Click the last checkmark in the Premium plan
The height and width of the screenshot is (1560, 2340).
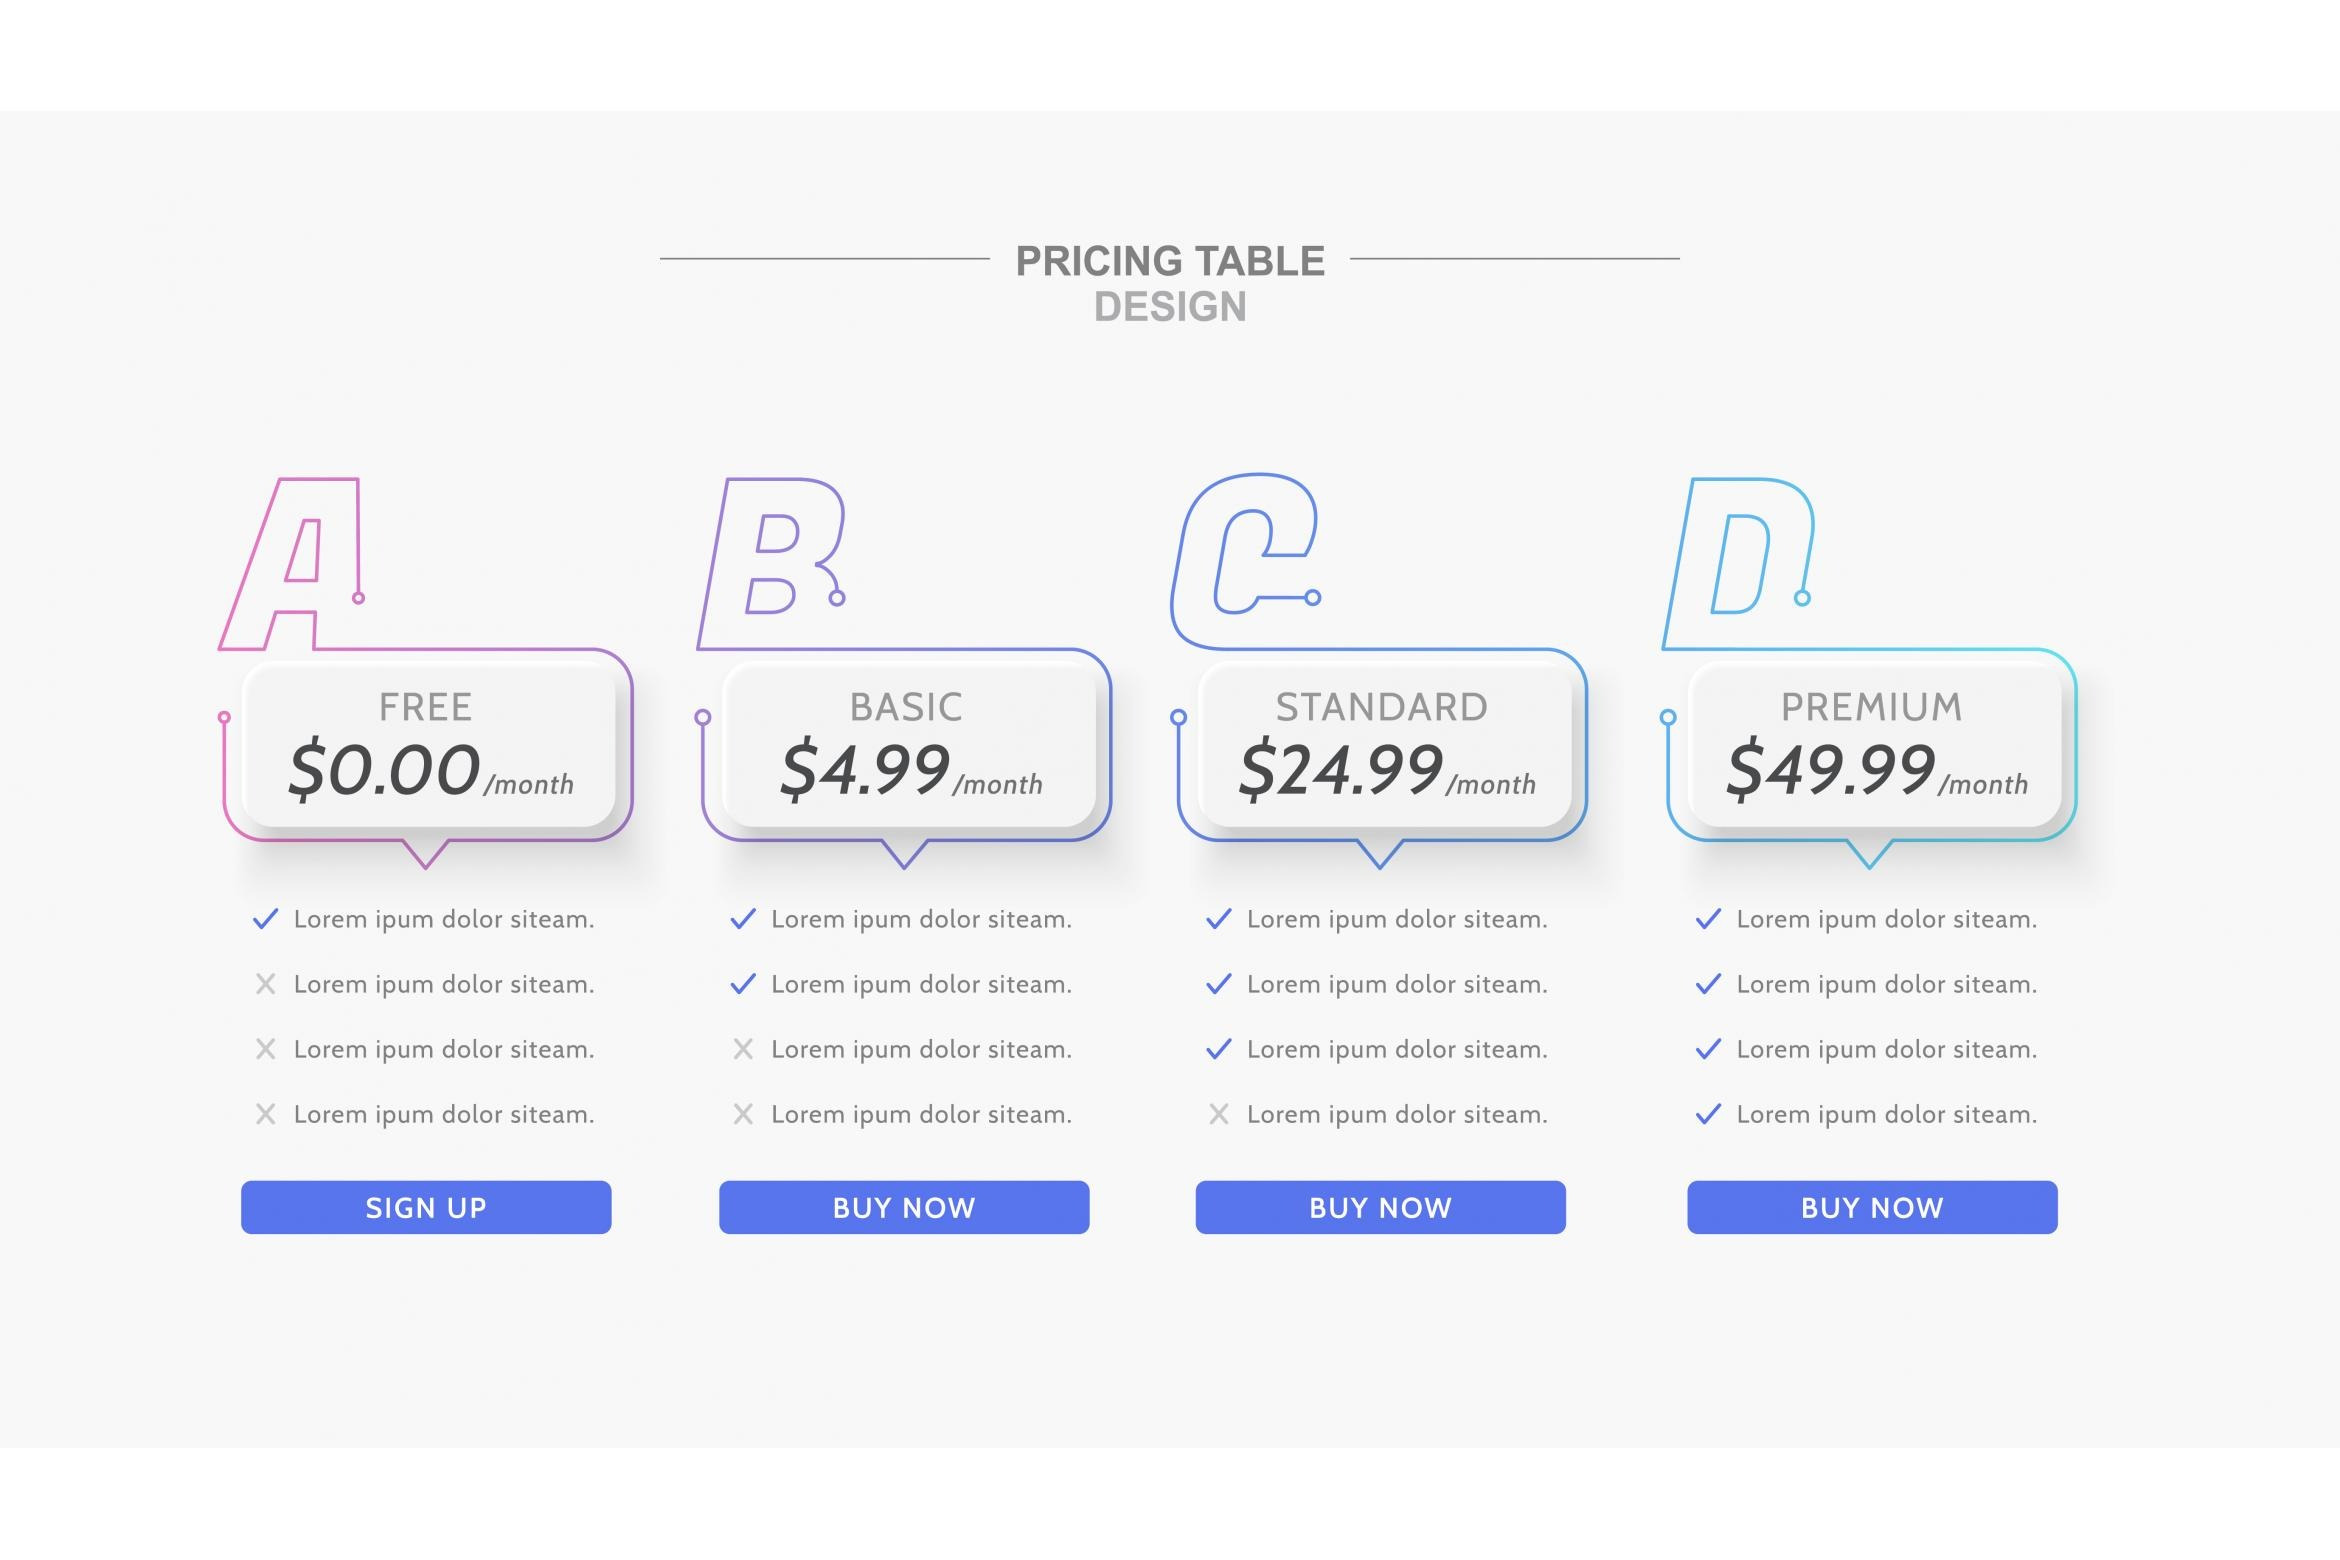point(1709,1114)
